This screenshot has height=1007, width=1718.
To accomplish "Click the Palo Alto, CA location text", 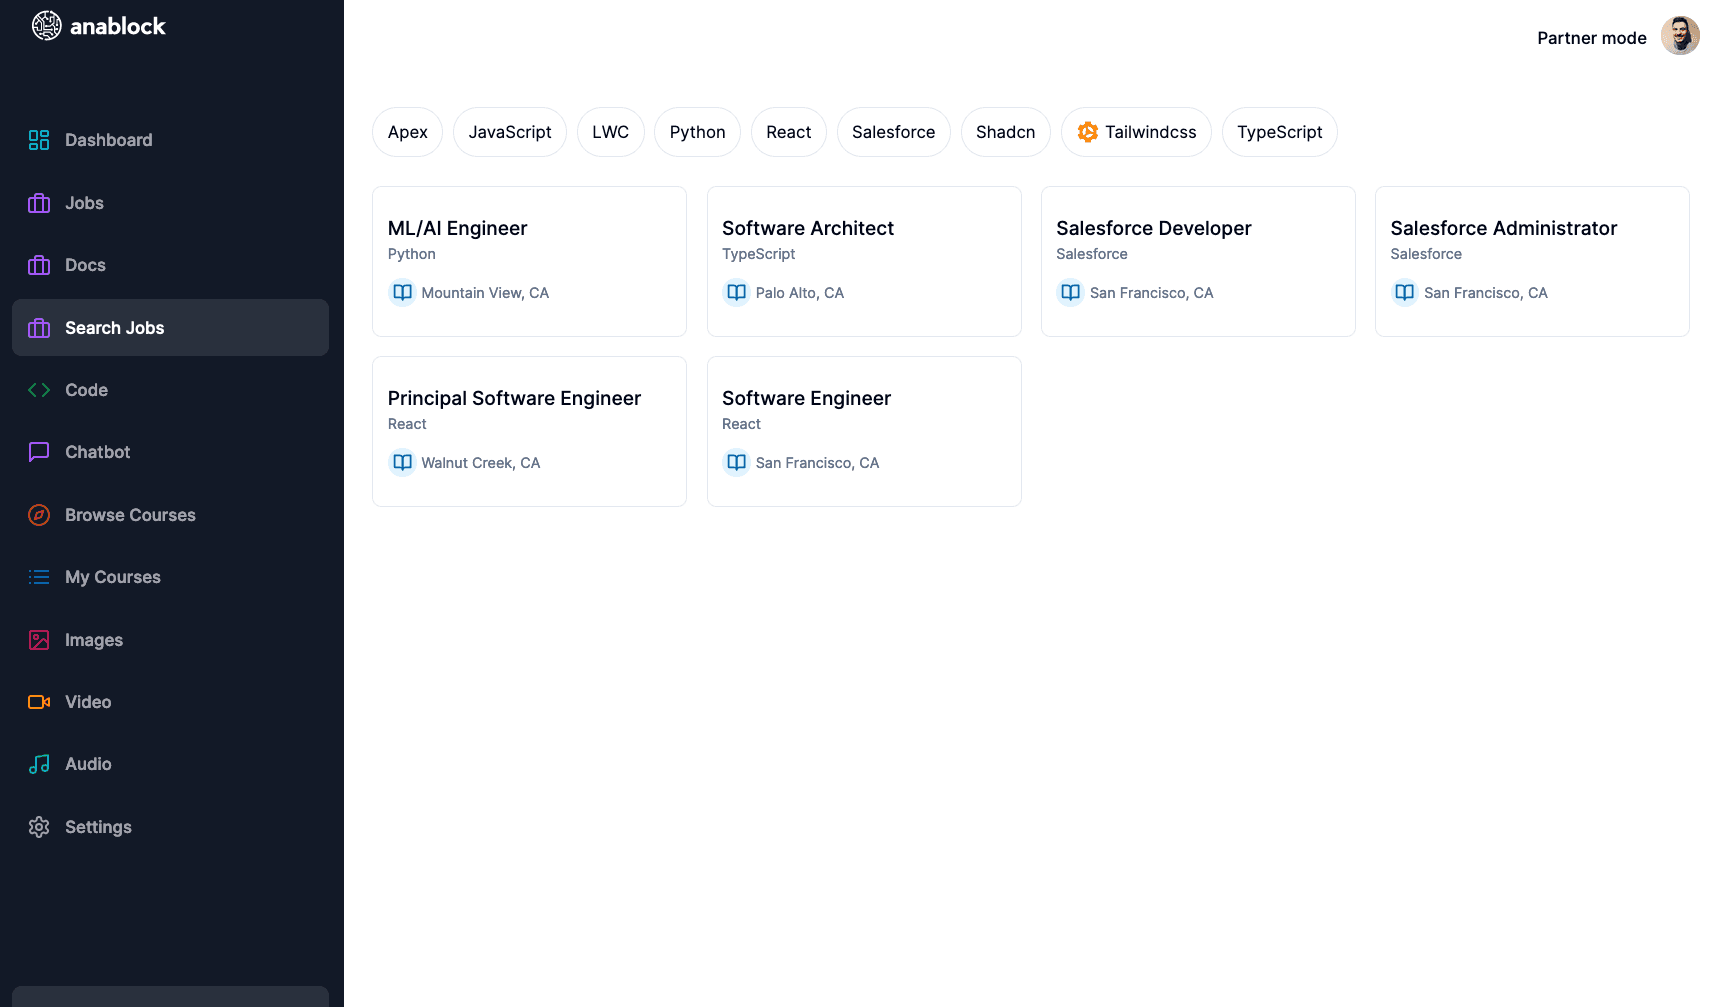I will 800,293.
